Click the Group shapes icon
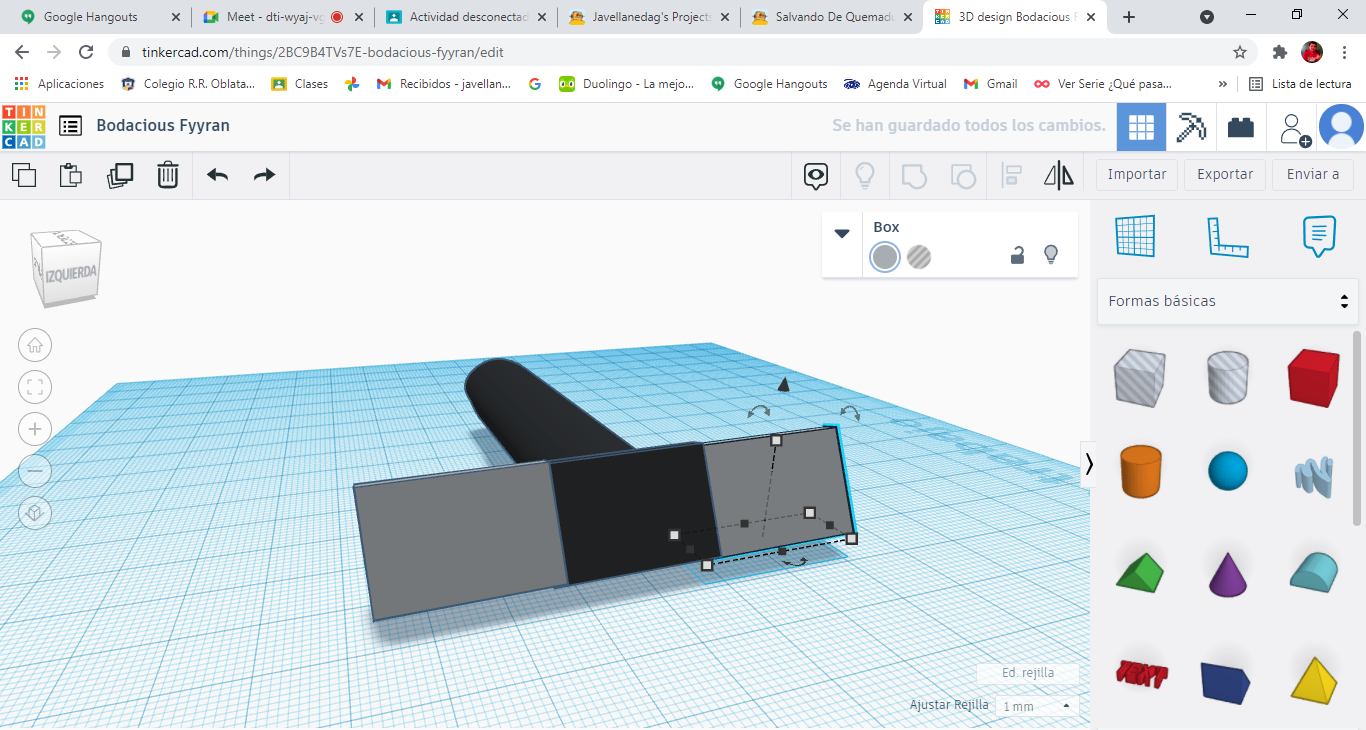The image size is (1366, 730). point(914,176)
